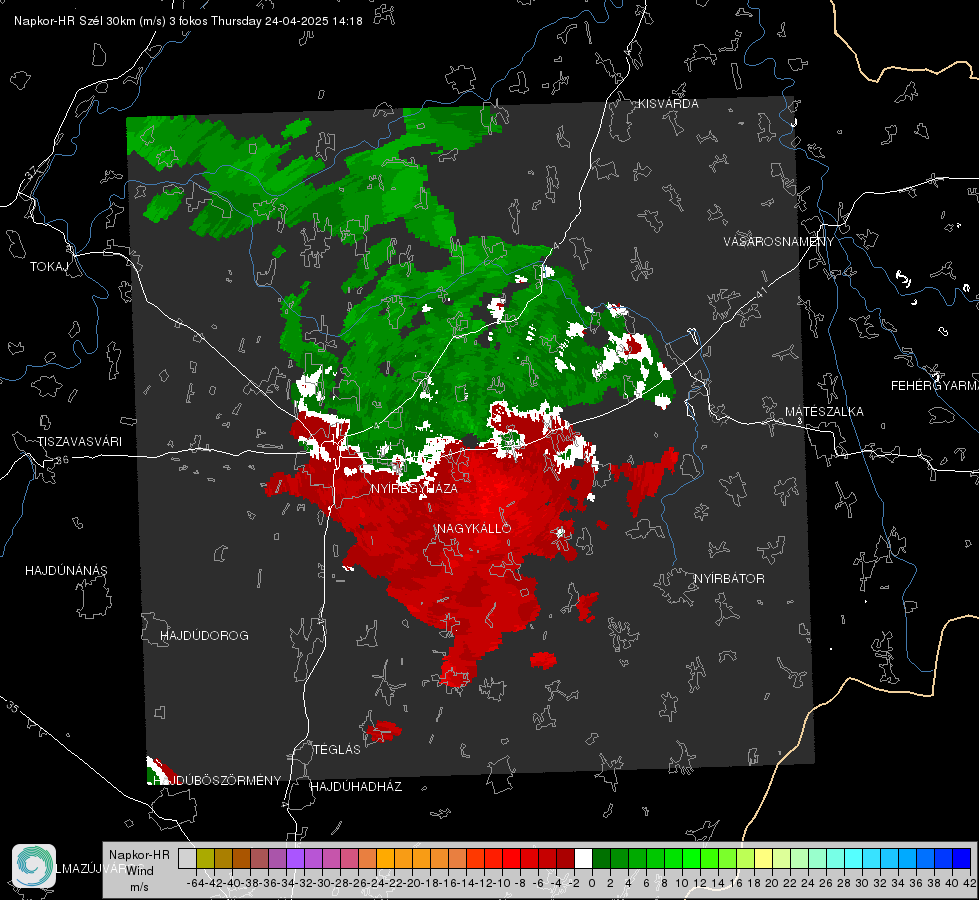The width and height of the screenshot is (979, 900).
Task: Click the HAJDÚDOROG label
Action: coord(204,636)
